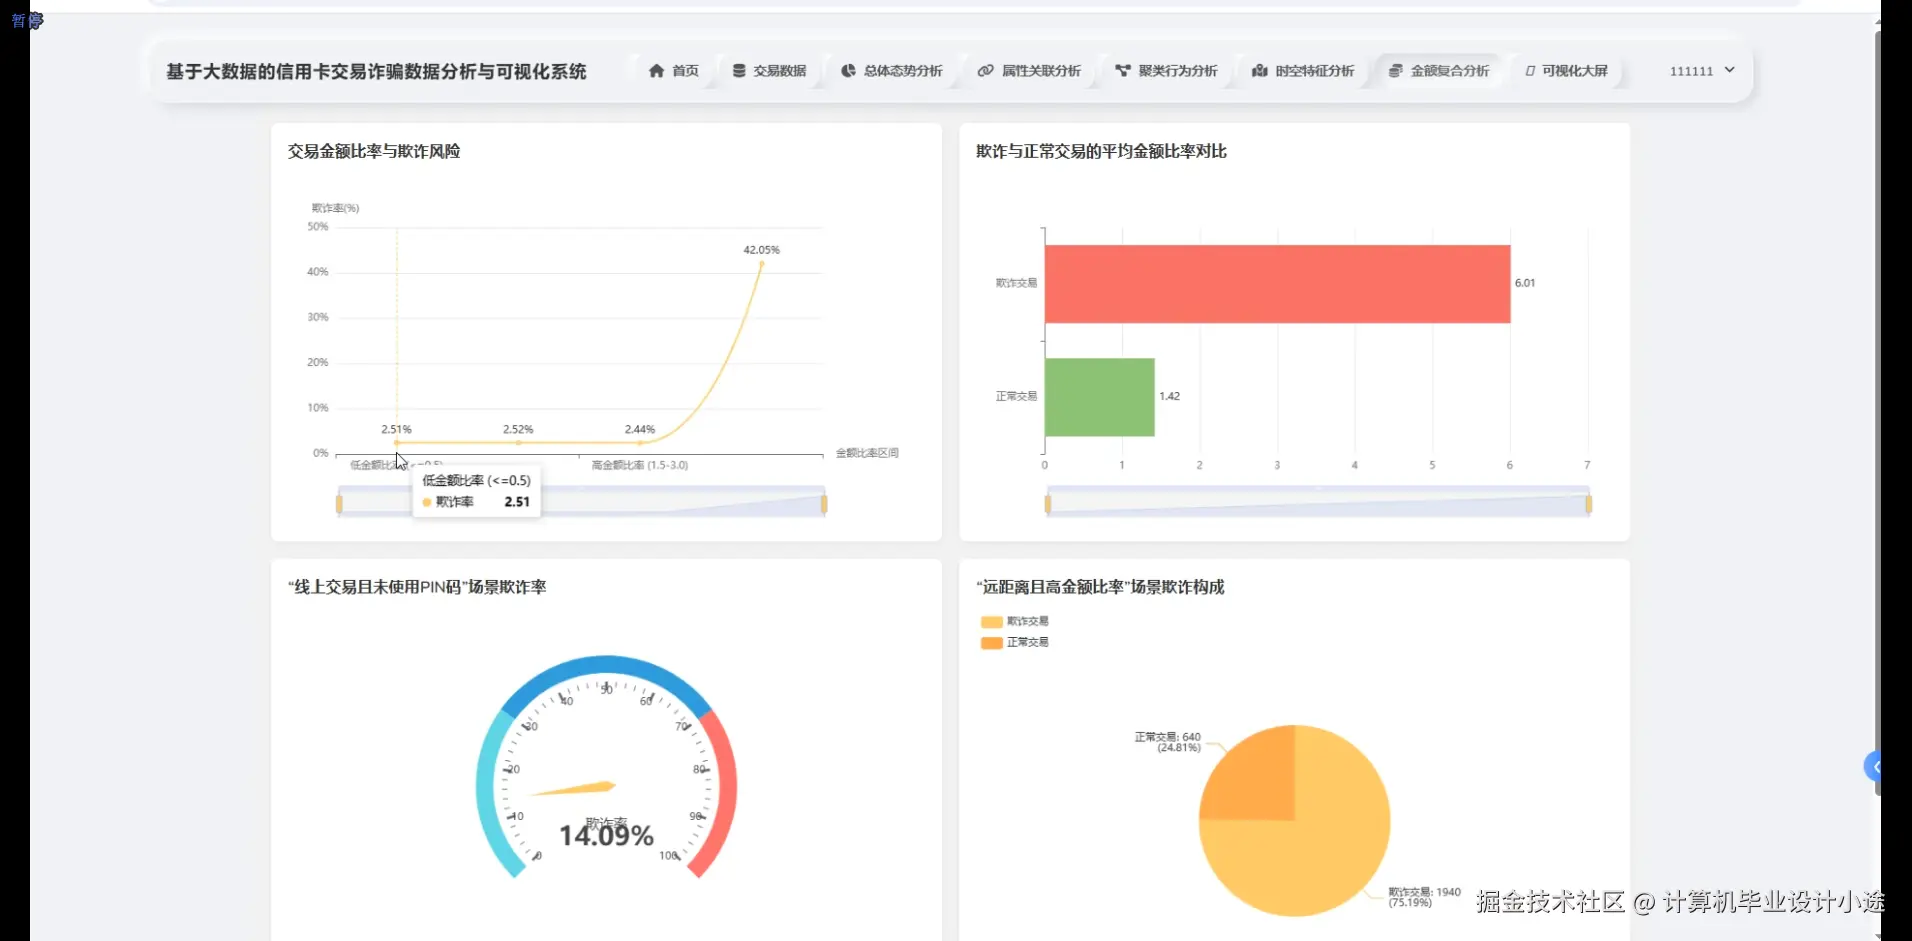Click the red 欺诈交易 bar
Screen dimensions: 1912x941
click(x=1277, y=284)
